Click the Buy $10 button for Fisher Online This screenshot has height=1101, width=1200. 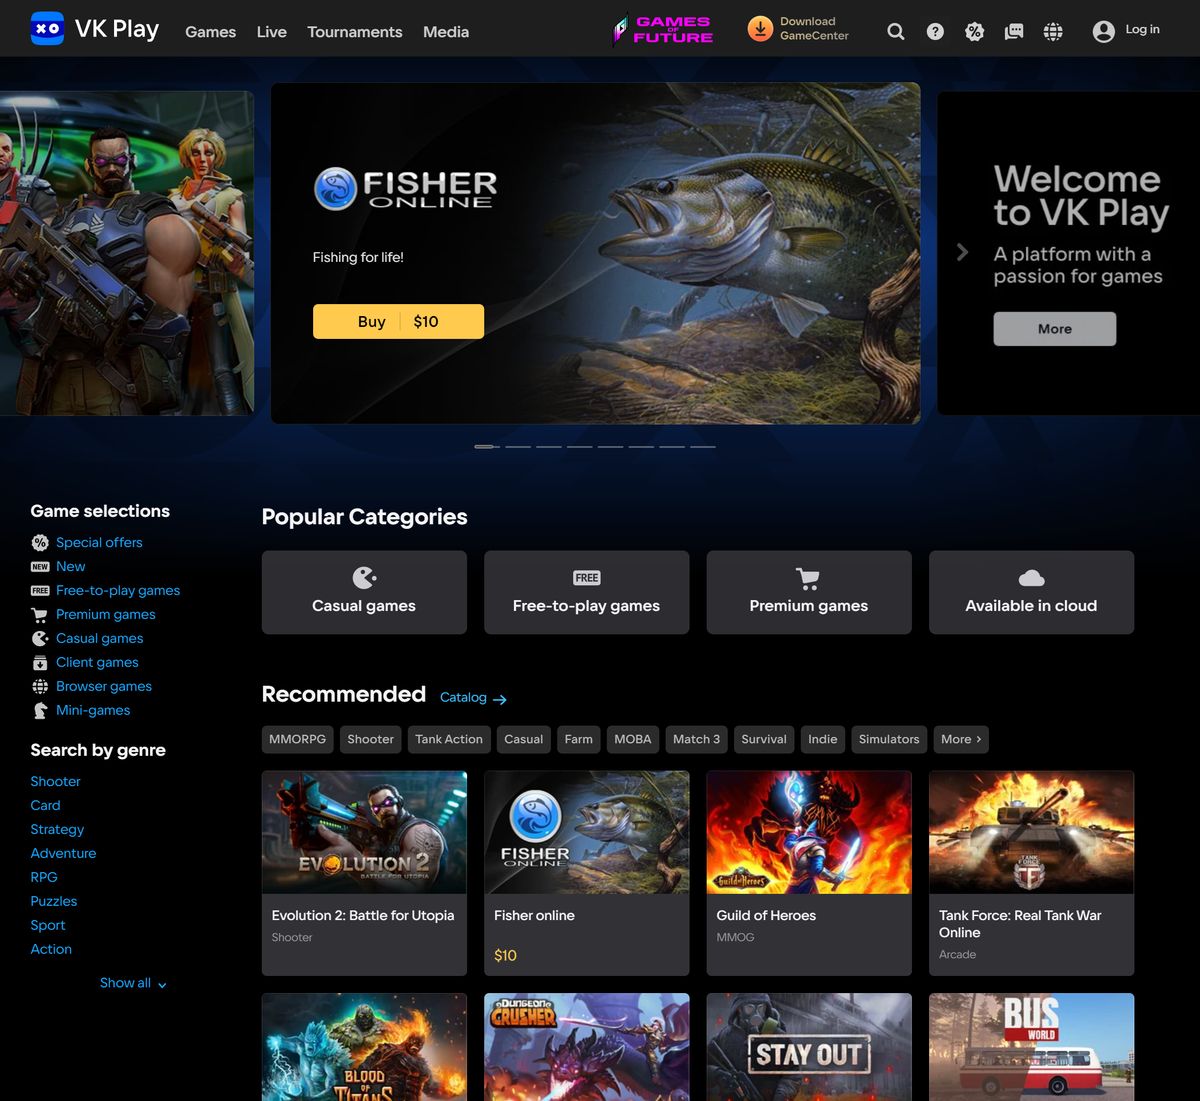tap(398, 321)
